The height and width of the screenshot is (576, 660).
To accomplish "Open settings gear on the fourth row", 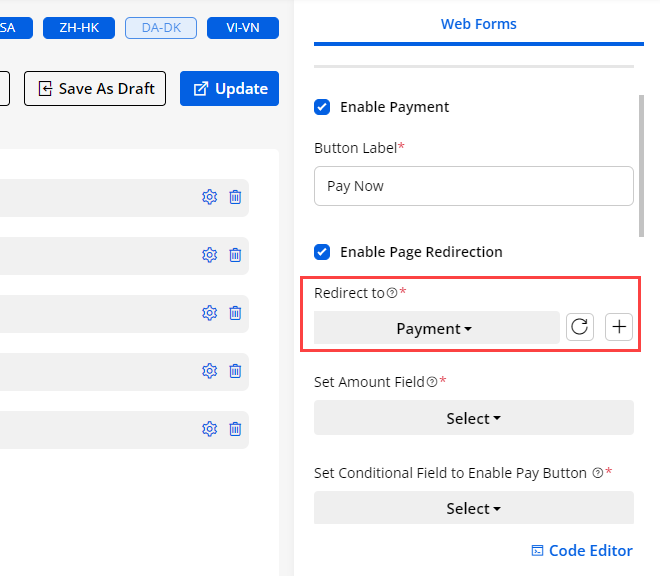I will coord(209,371).
